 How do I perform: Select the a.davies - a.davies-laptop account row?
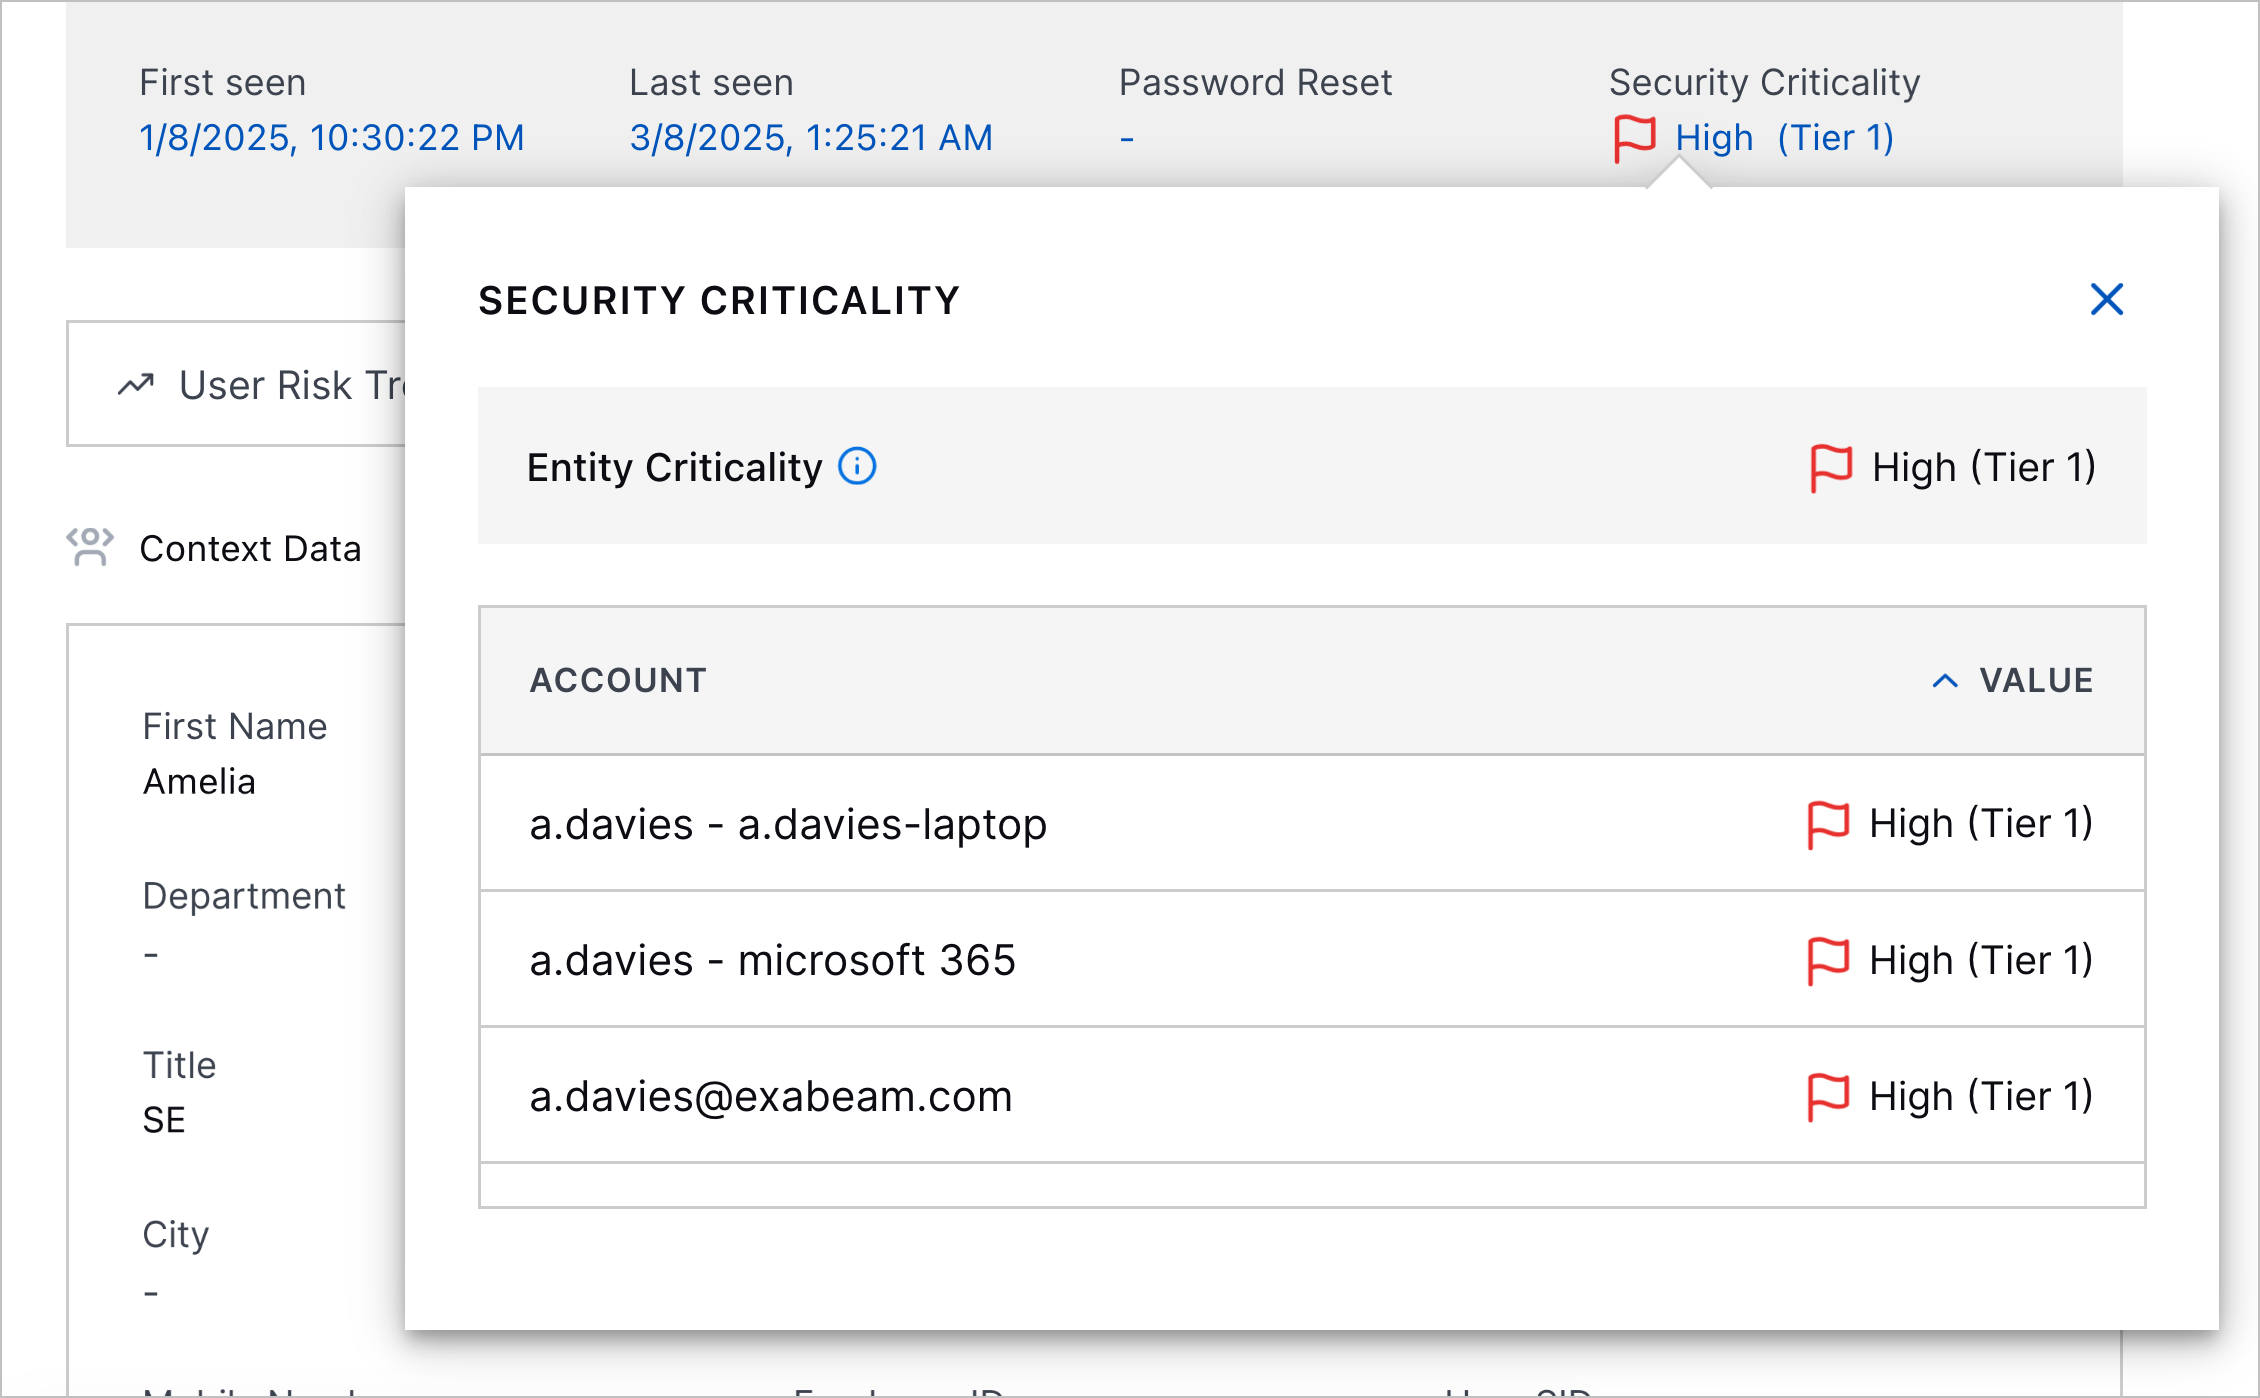pyautogui.click(x=788, y=823)
